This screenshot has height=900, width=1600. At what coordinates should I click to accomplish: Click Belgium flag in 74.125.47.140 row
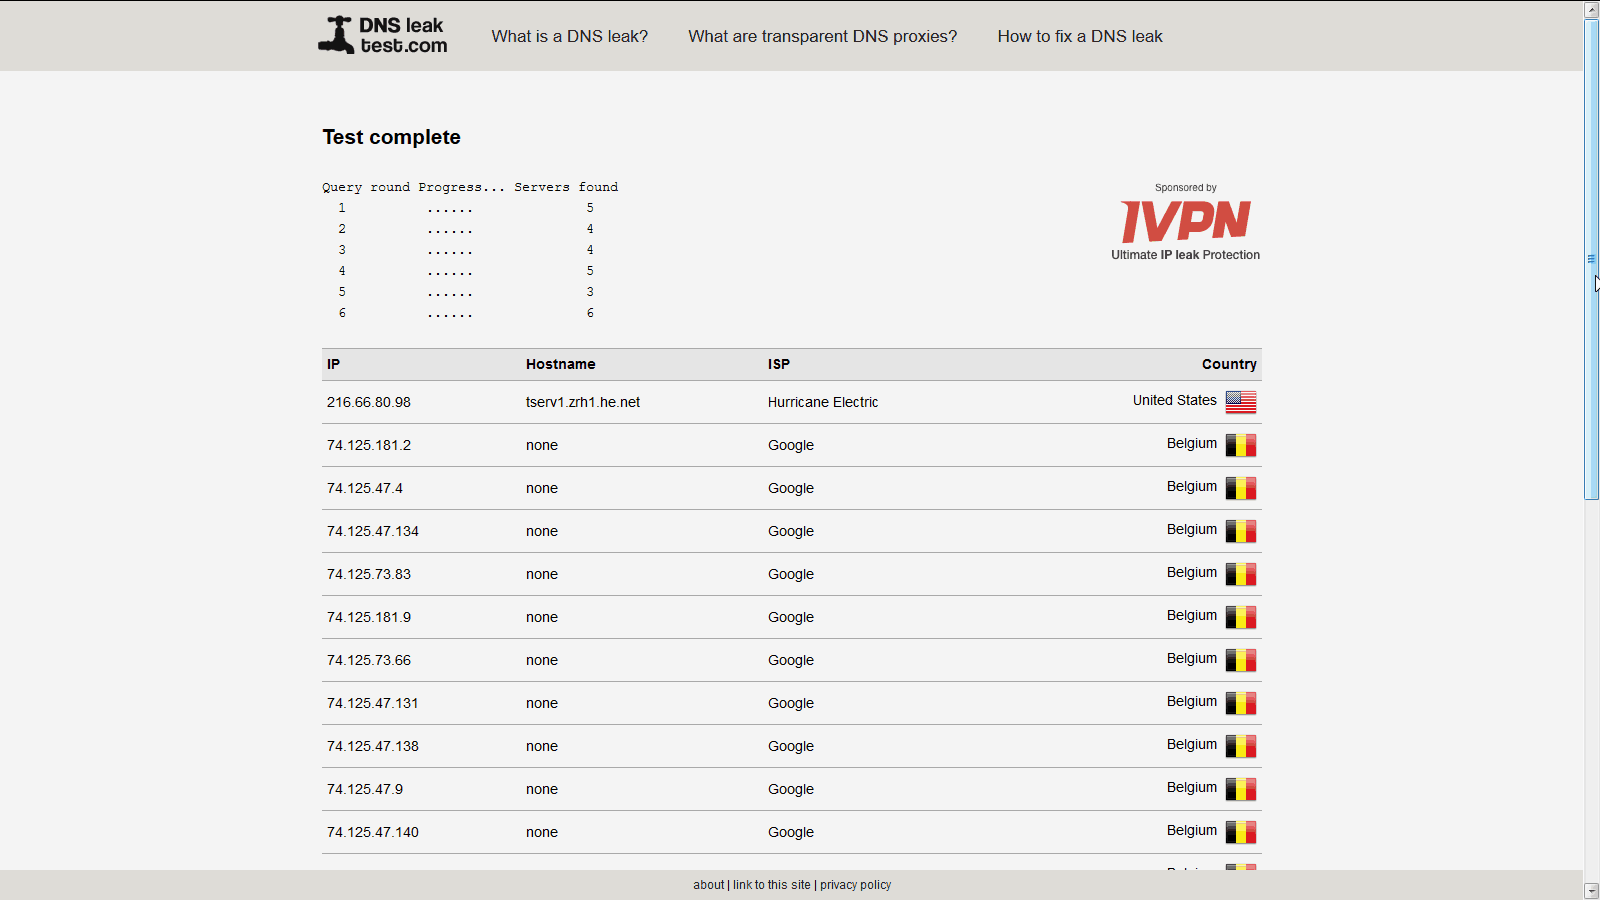click(x=1241, y=832)
